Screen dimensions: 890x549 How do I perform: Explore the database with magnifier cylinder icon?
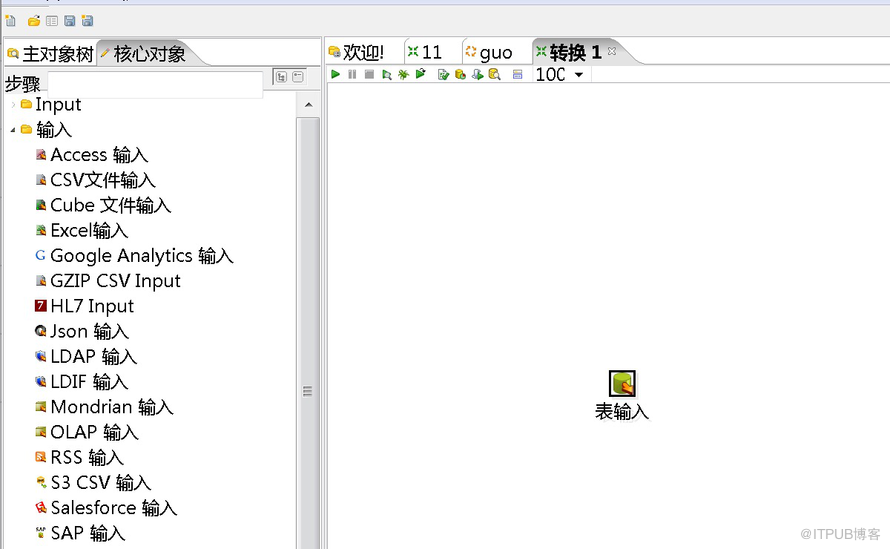[x=494, y=74]
